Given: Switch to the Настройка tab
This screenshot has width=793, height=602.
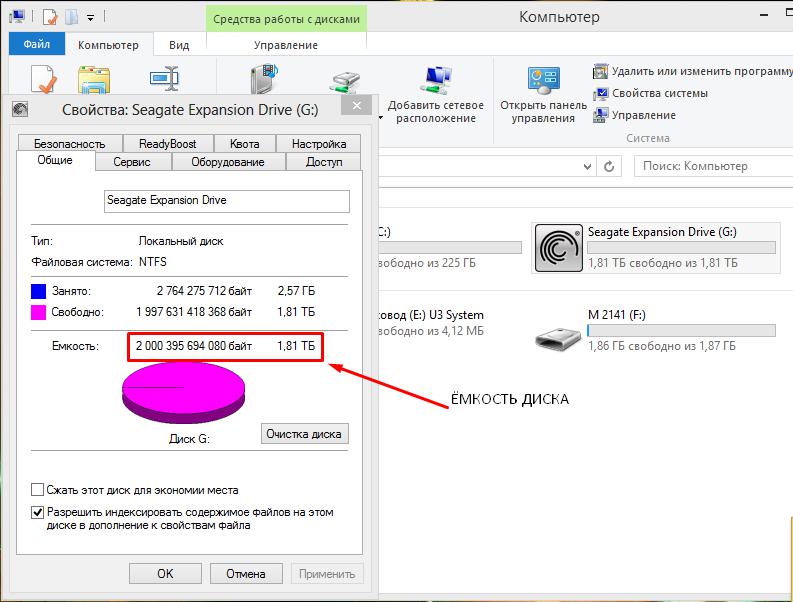Looking at the screenshot, I should coord(319,144).
